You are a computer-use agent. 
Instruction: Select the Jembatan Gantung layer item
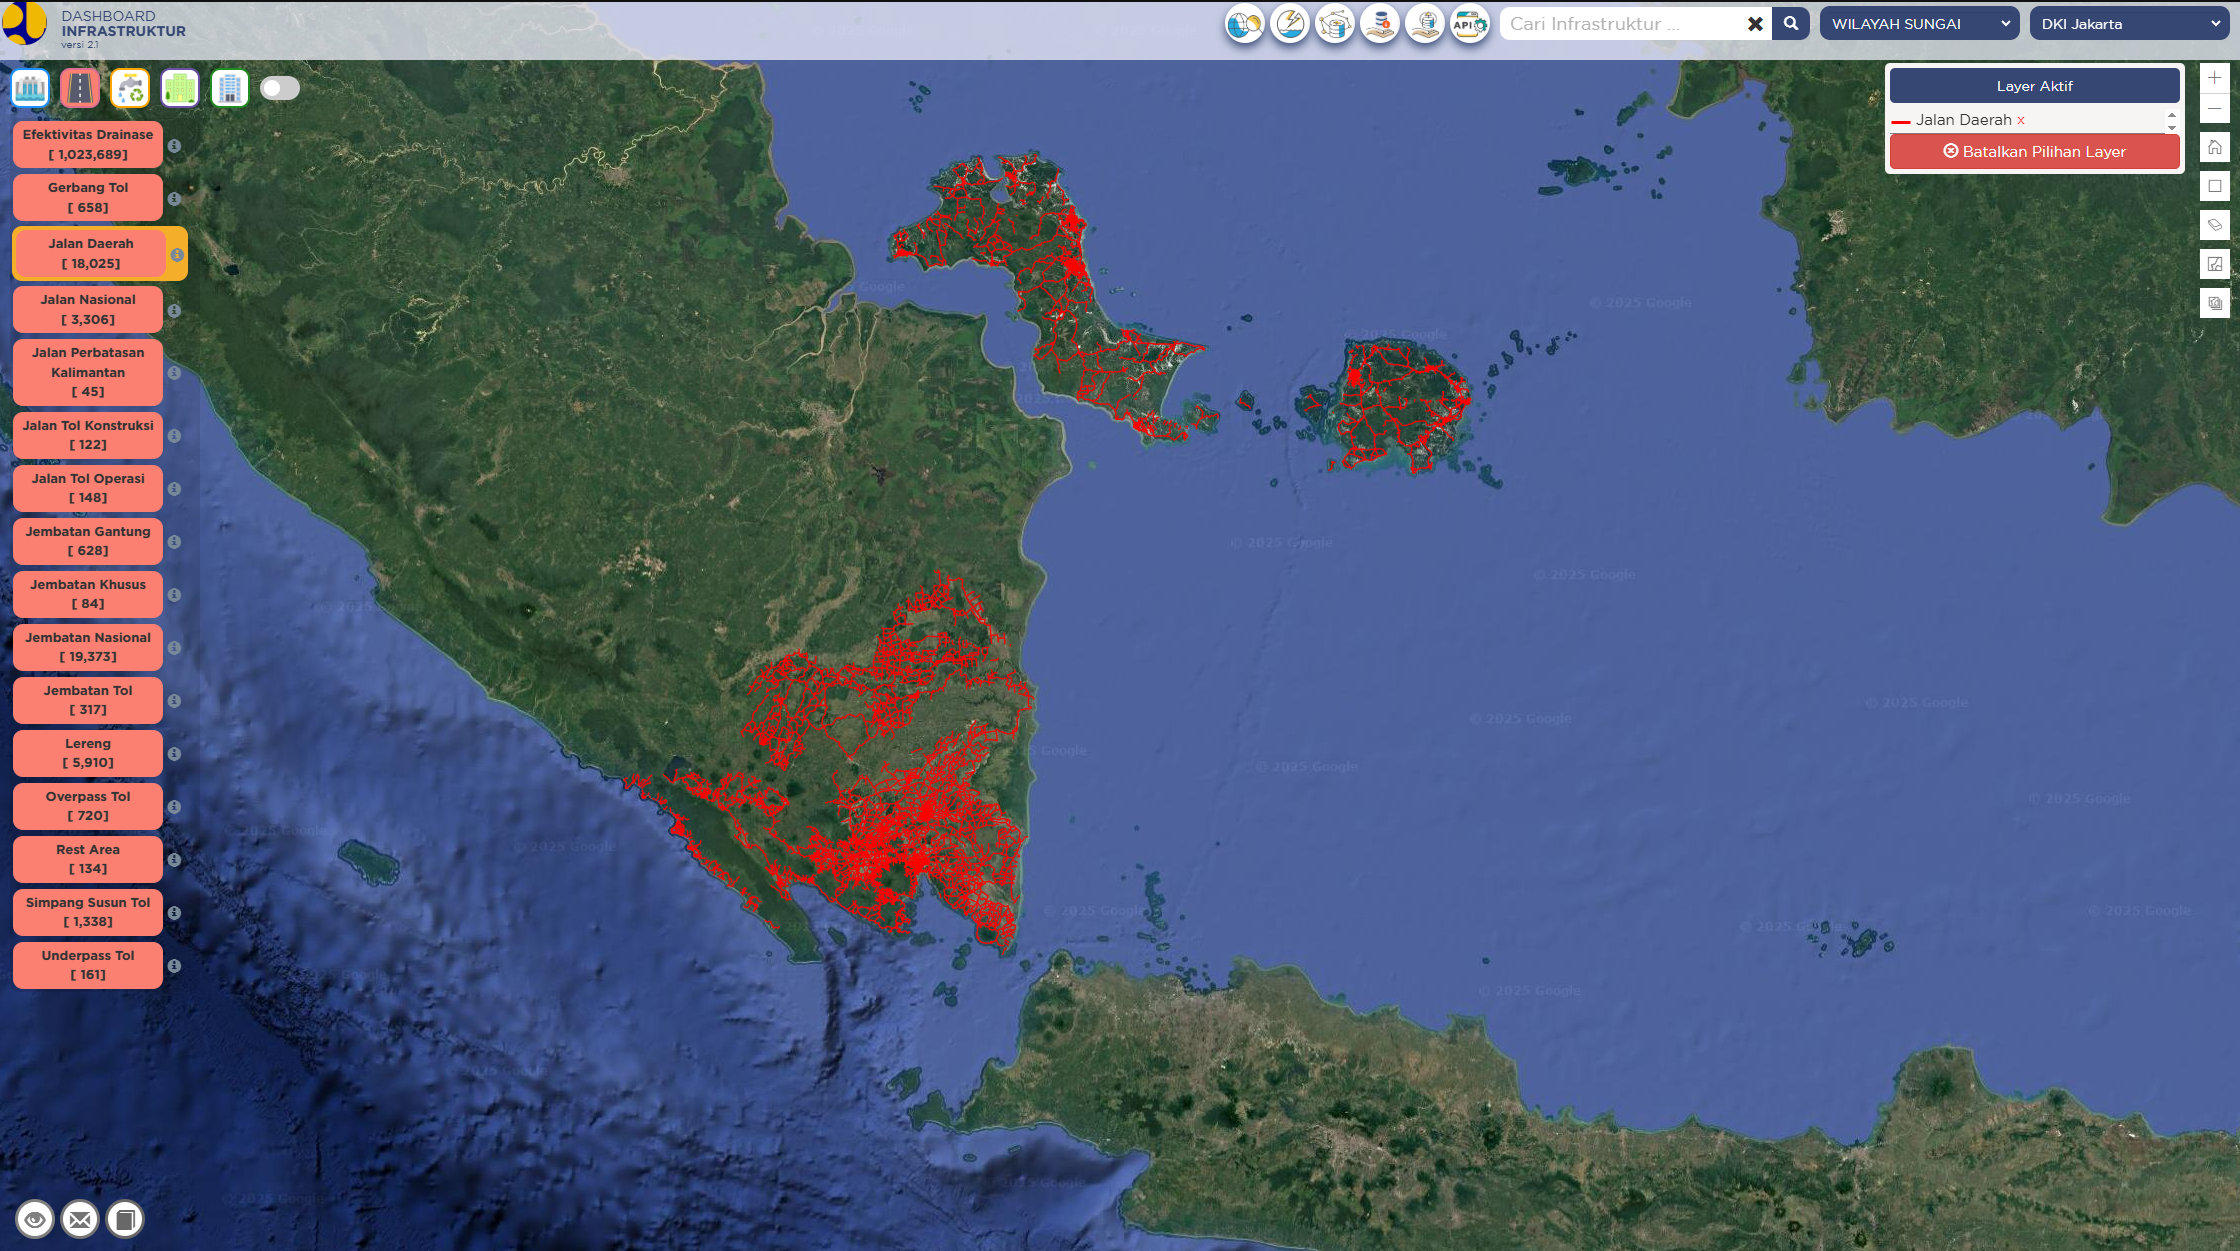point(88,541)
